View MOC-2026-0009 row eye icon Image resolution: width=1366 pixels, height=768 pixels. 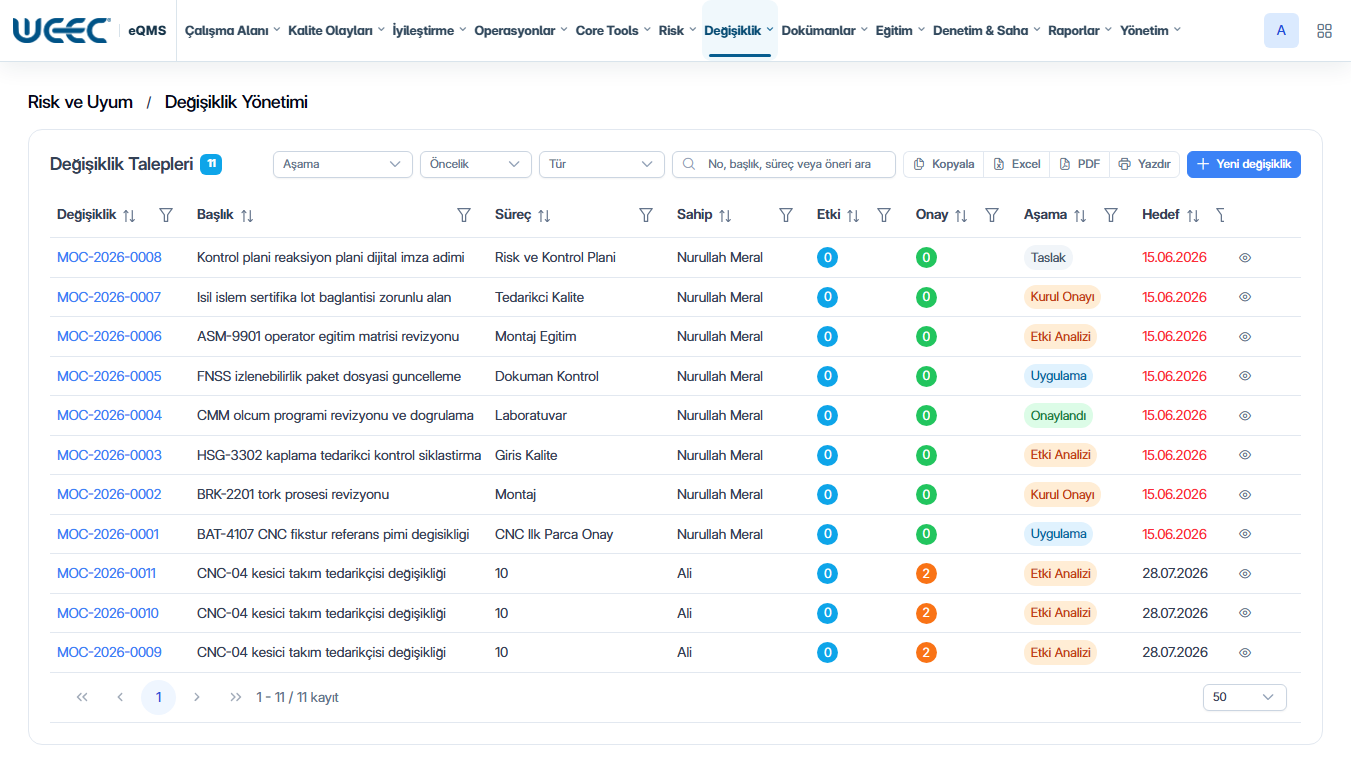pyautogui.click(x=1245, y=652)
